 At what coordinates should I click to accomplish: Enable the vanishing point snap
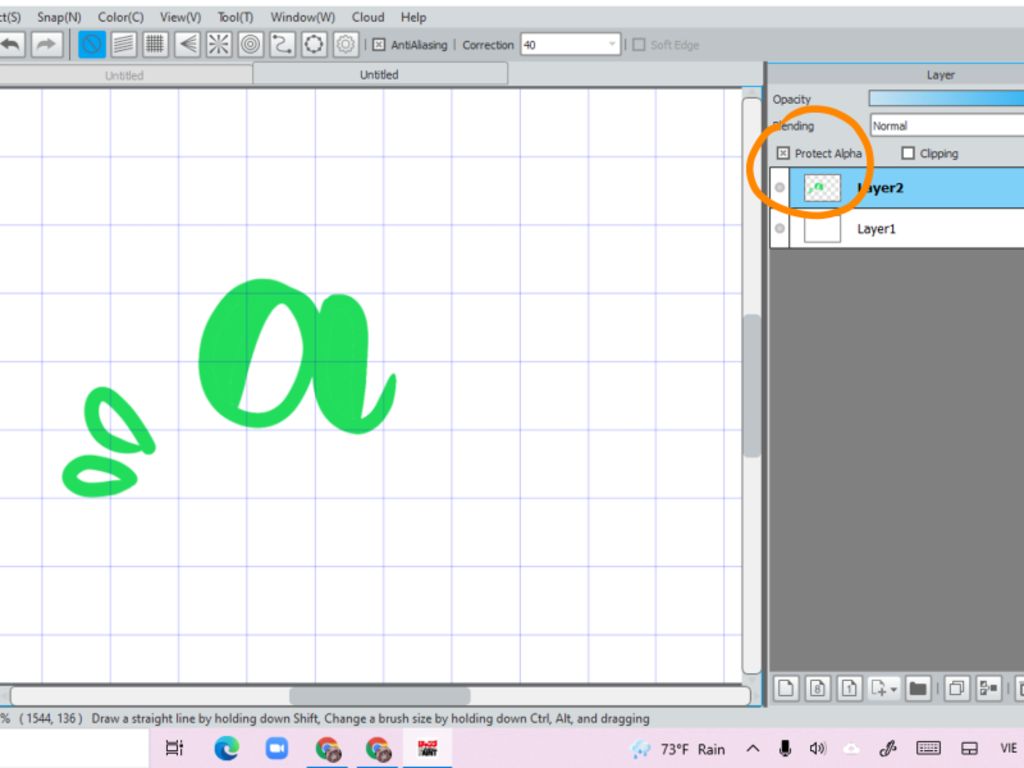(187, 44)
